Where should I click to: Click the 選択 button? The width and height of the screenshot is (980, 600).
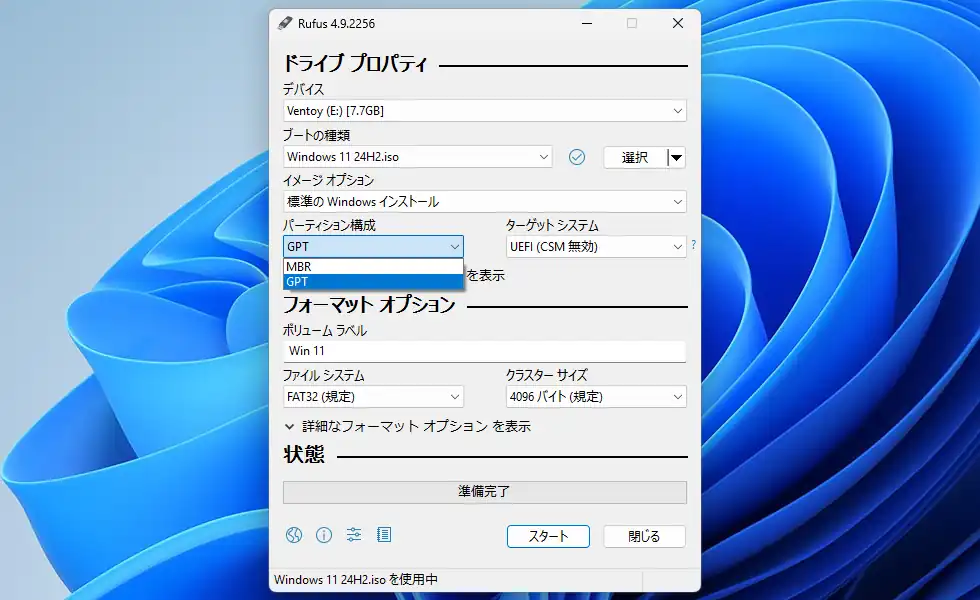click(635, 158)
